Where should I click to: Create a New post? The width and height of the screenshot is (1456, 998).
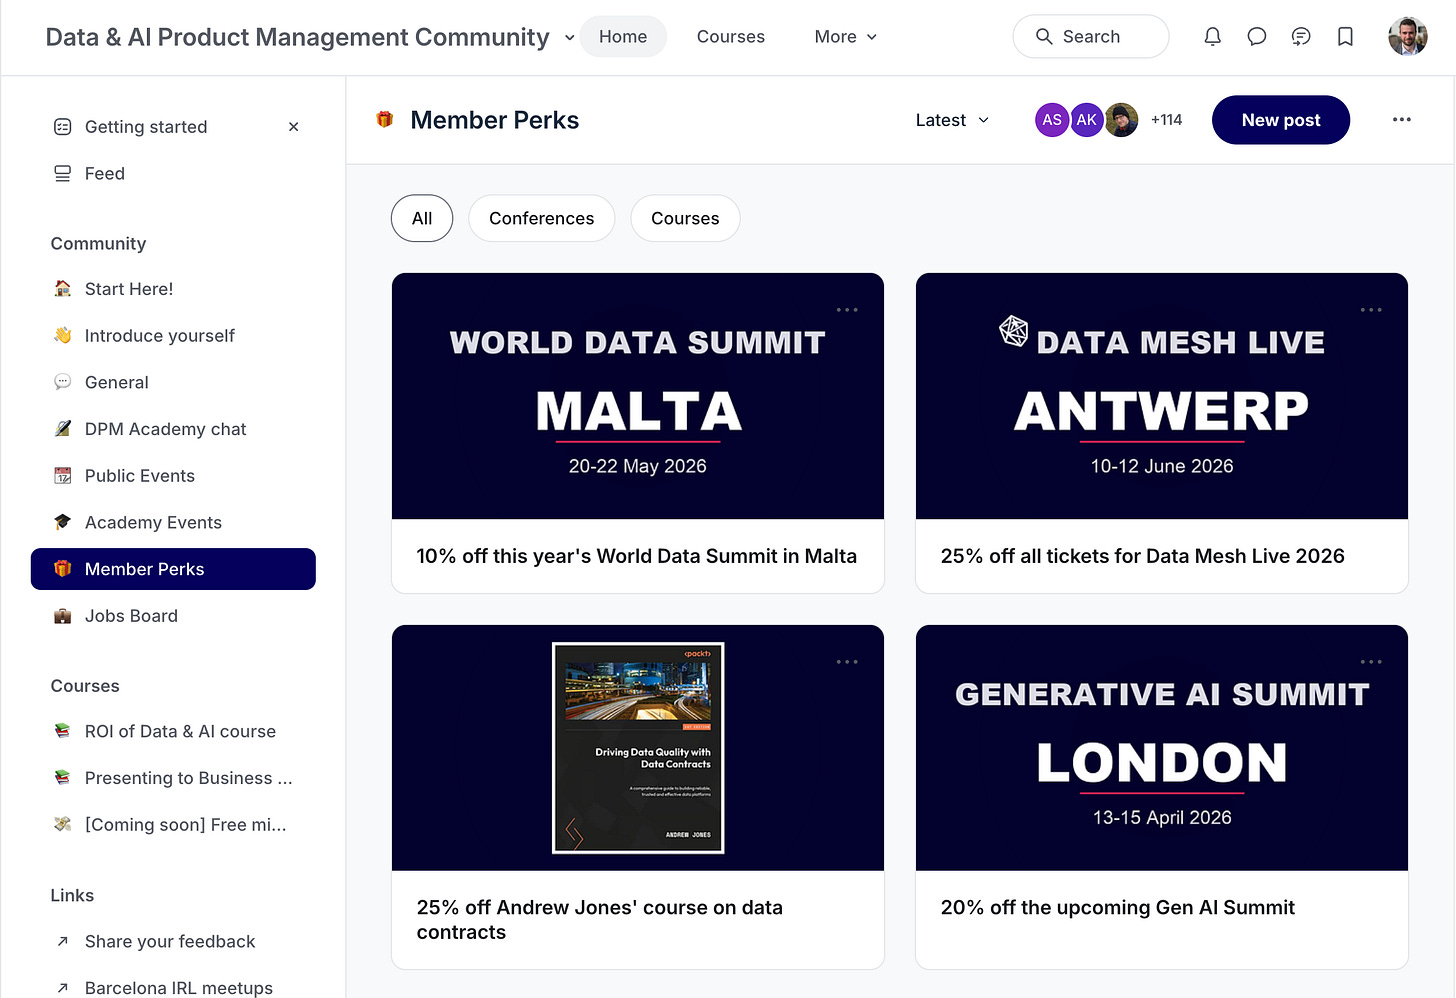(x=1281, y=120)
